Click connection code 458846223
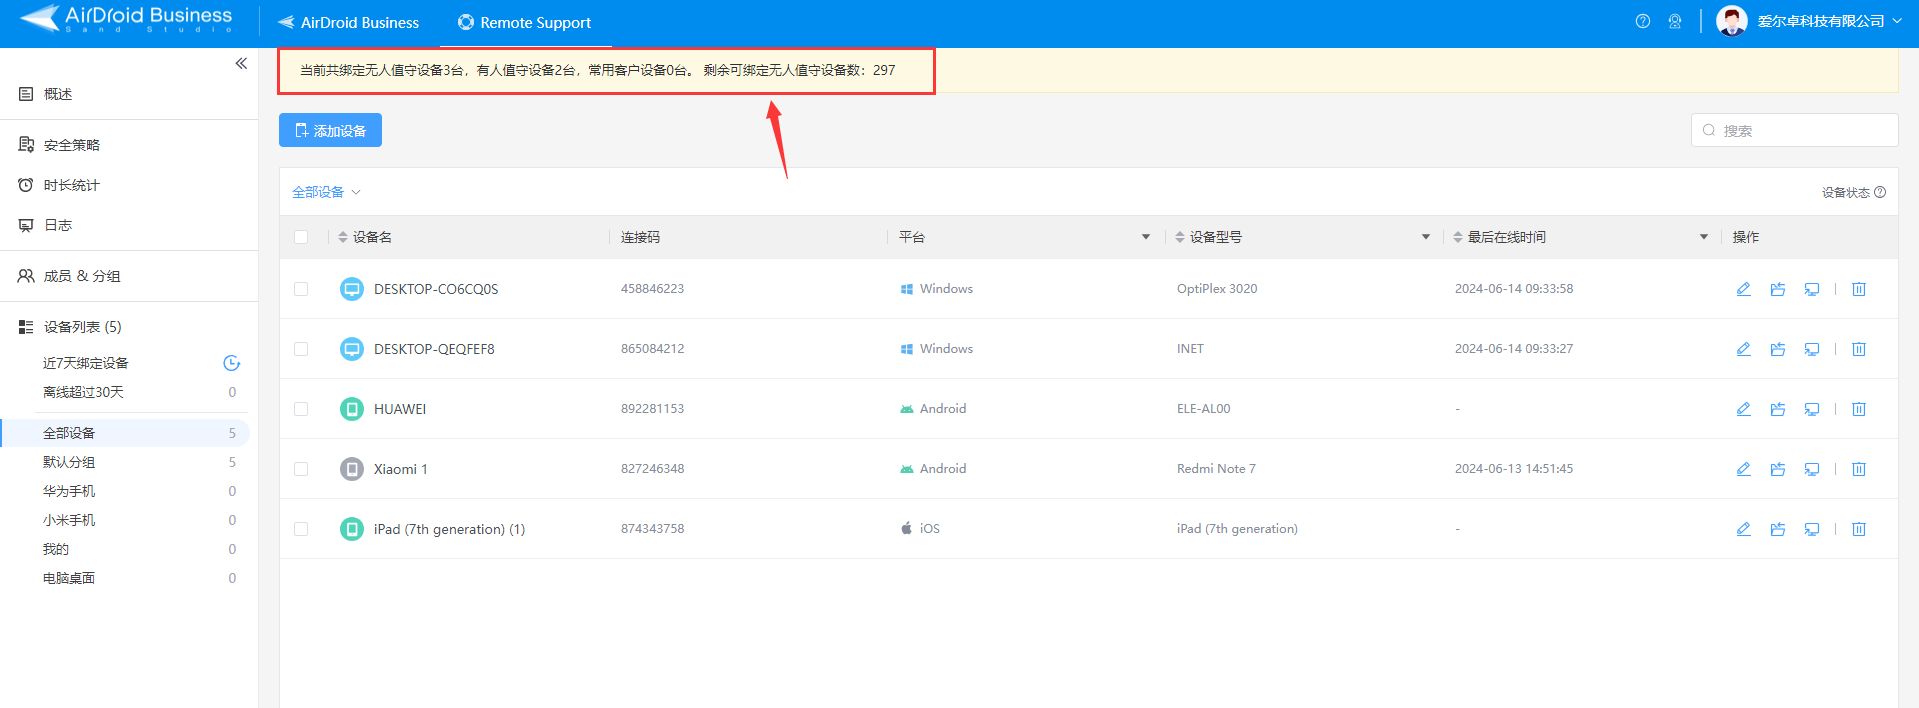 pyautogui.click(x=652, y=289)
